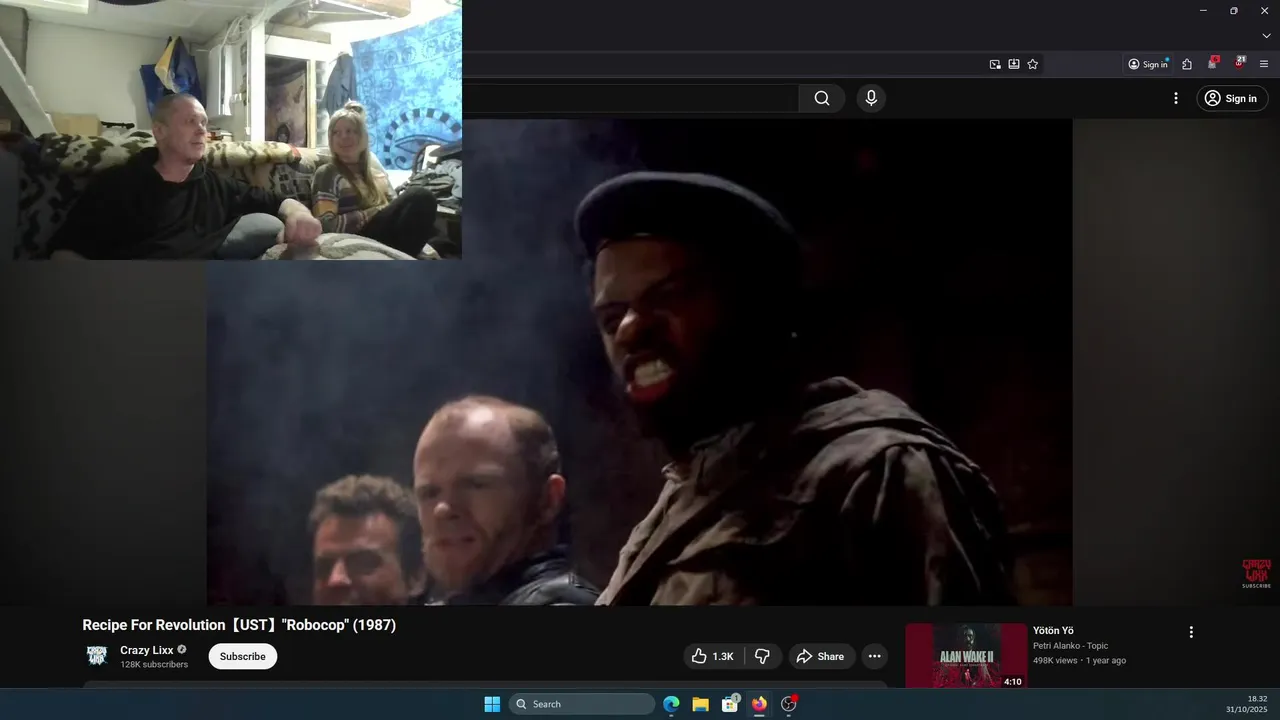The height and width of the screenshot is (720, 1280).
Task: Open options menu for Yötön Yö recommendation
Action: (1191, 632)
